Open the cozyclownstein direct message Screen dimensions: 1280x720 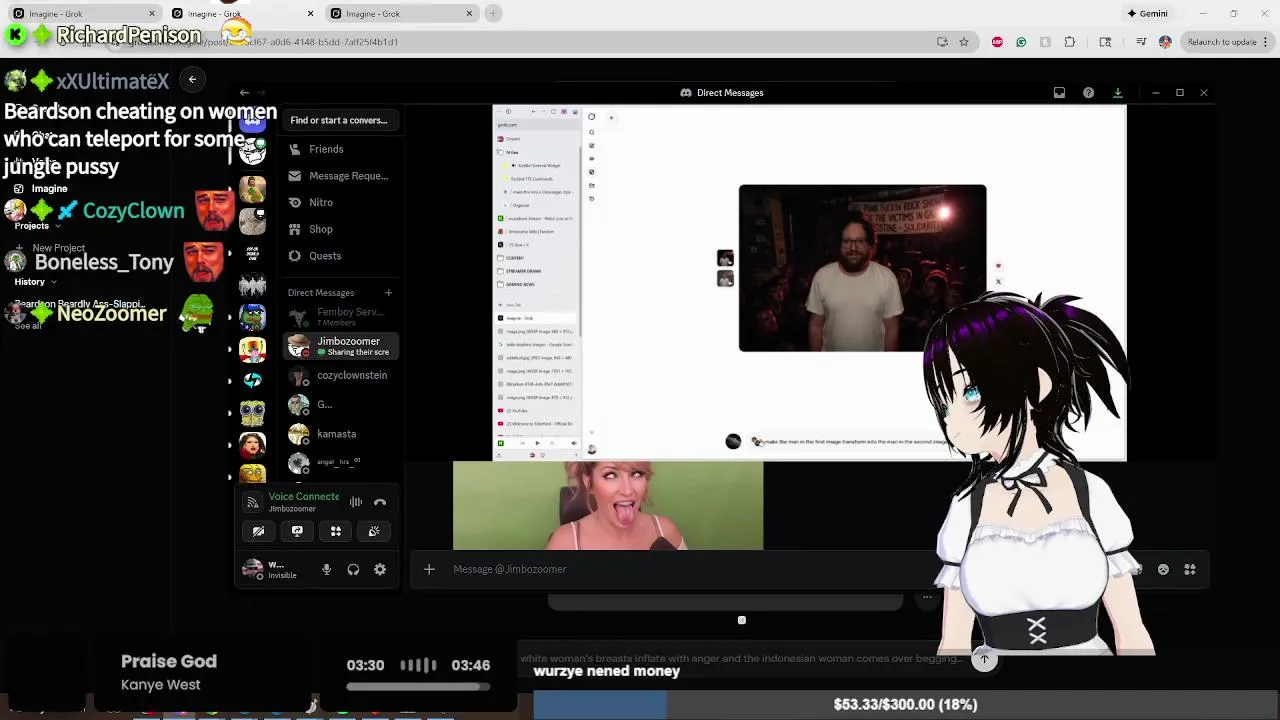(340, 376)
